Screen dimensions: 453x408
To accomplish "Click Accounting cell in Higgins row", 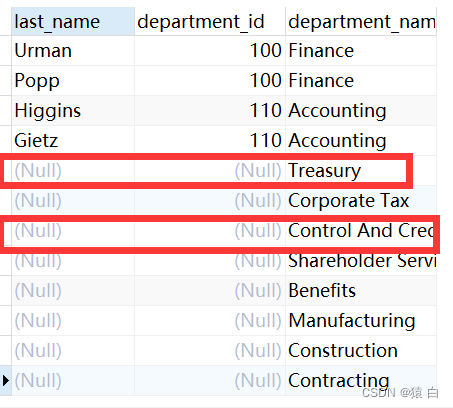I will click(x=361, y=111).
